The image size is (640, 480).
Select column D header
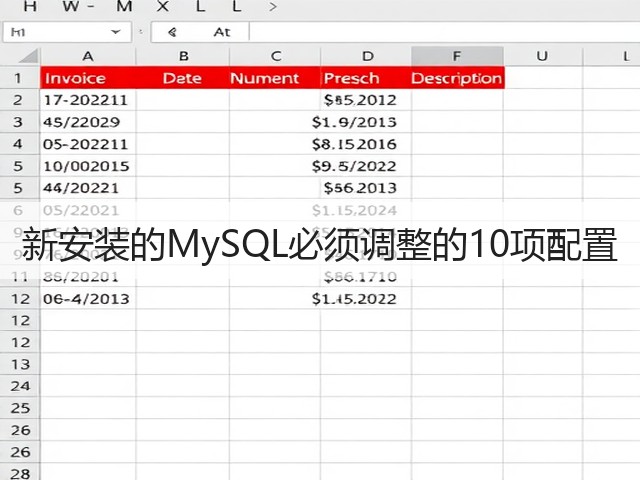click(x=367, y=56)
